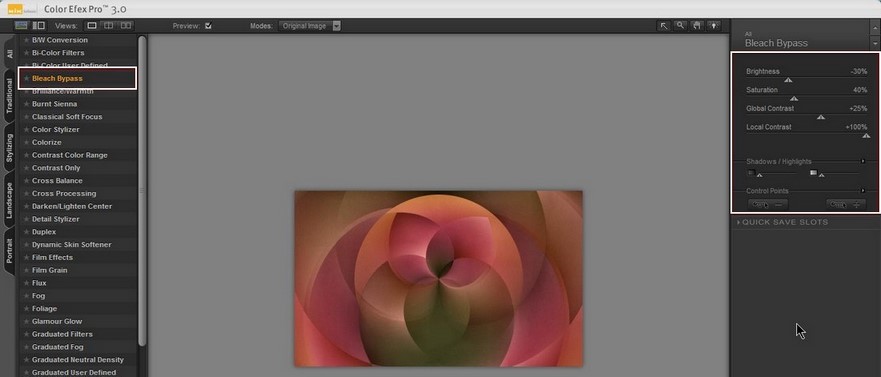Star the Bleach Bypass filter as favorite
The image size is (881, 377).
coord(26,79)
